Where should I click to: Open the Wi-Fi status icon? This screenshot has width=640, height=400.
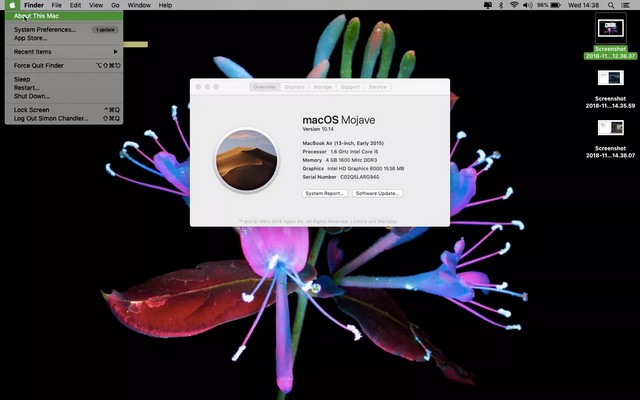(514, 5)
